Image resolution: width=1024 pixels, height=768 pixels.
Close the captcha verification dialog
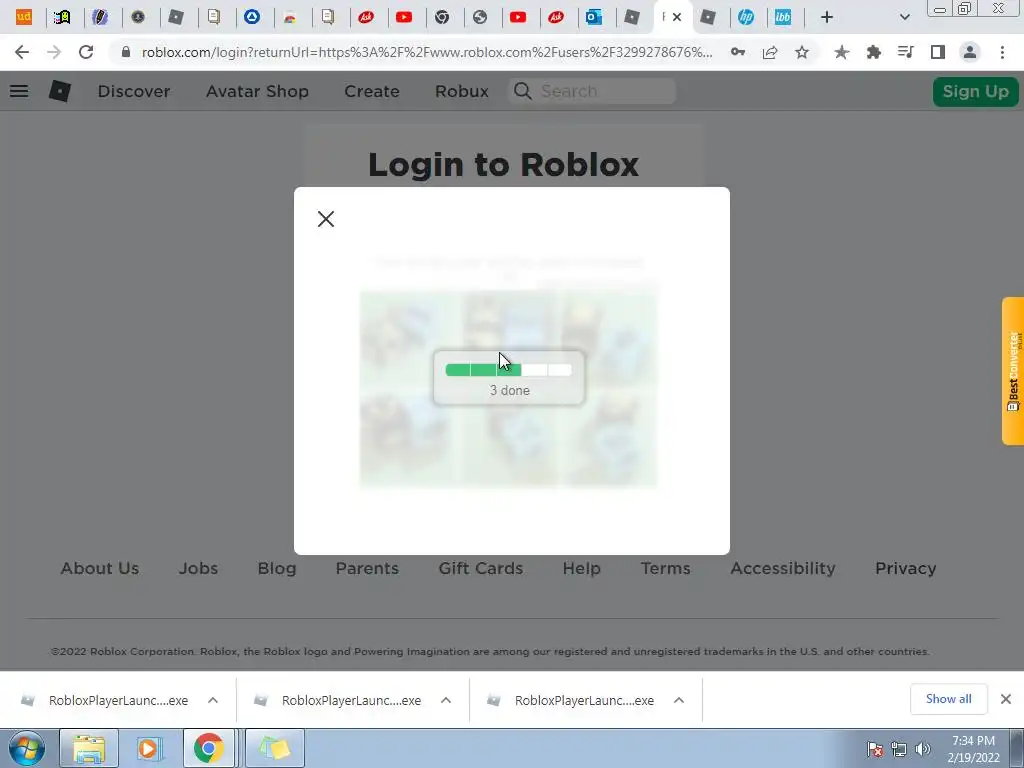(x=326, y=219)
